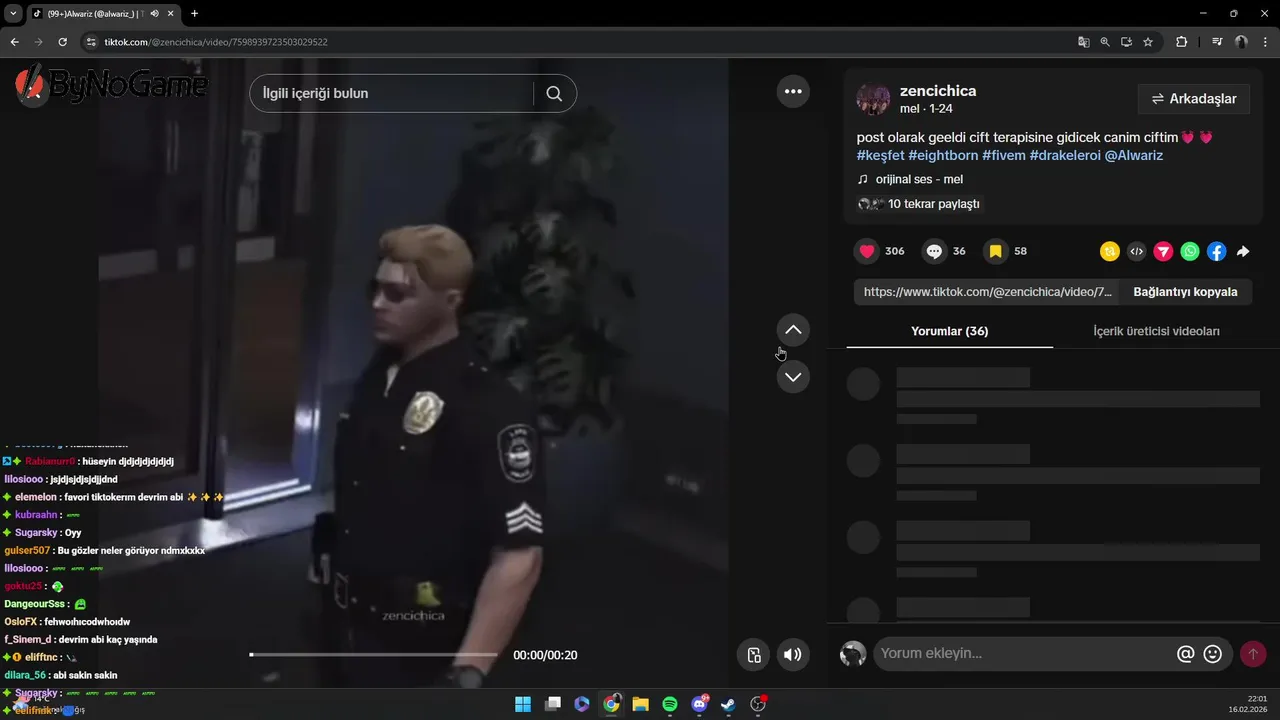
Task: View the 10 tekrar paylaştı reposts
Action: coord(919,204)
